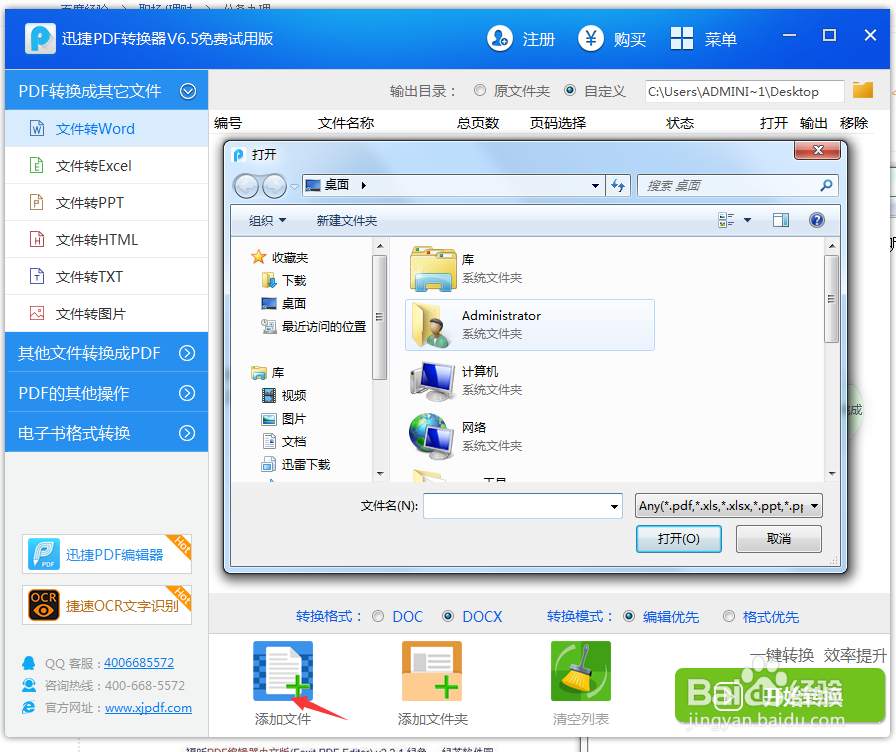Select 编辑优先 conversion mode

tap(629, 616)
